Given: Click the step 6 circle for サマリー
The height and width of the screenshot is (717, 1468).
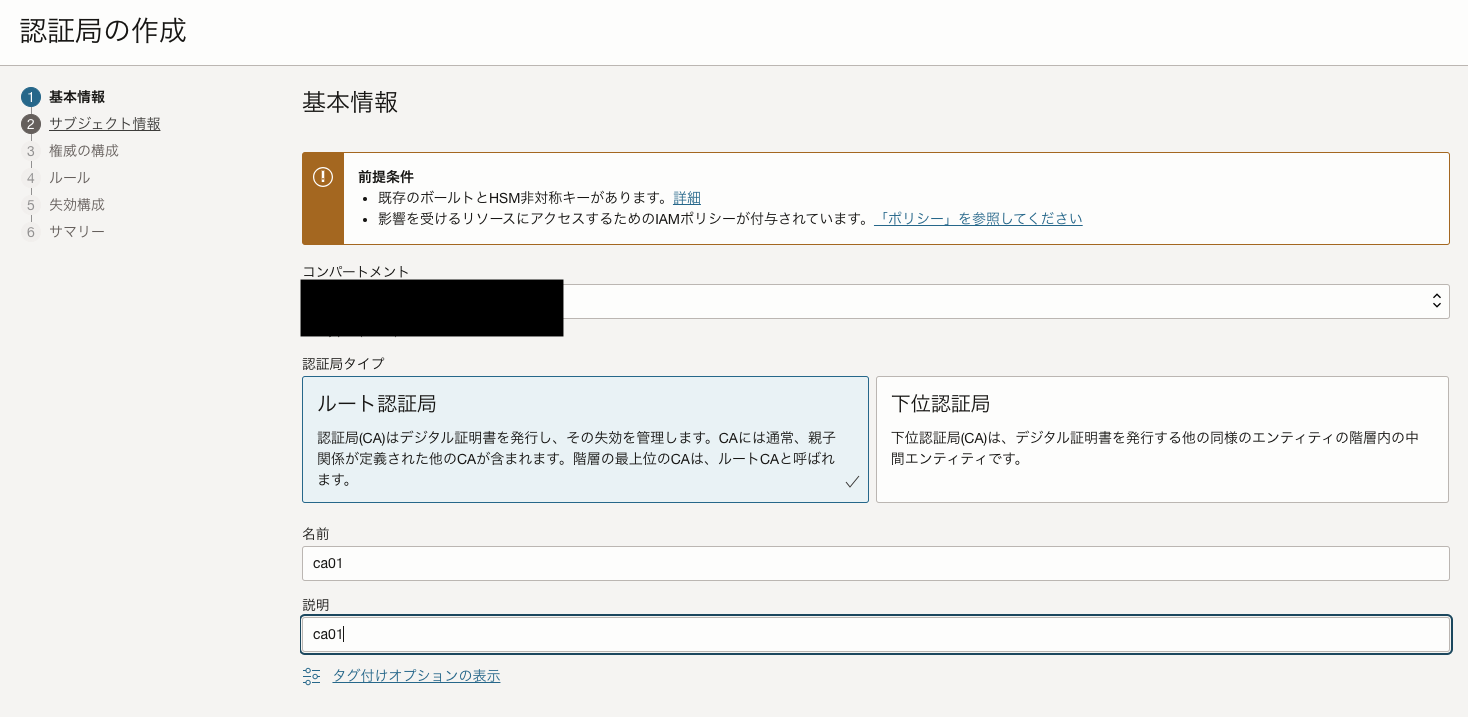Looking at the screenshot, I should point(31,231).
